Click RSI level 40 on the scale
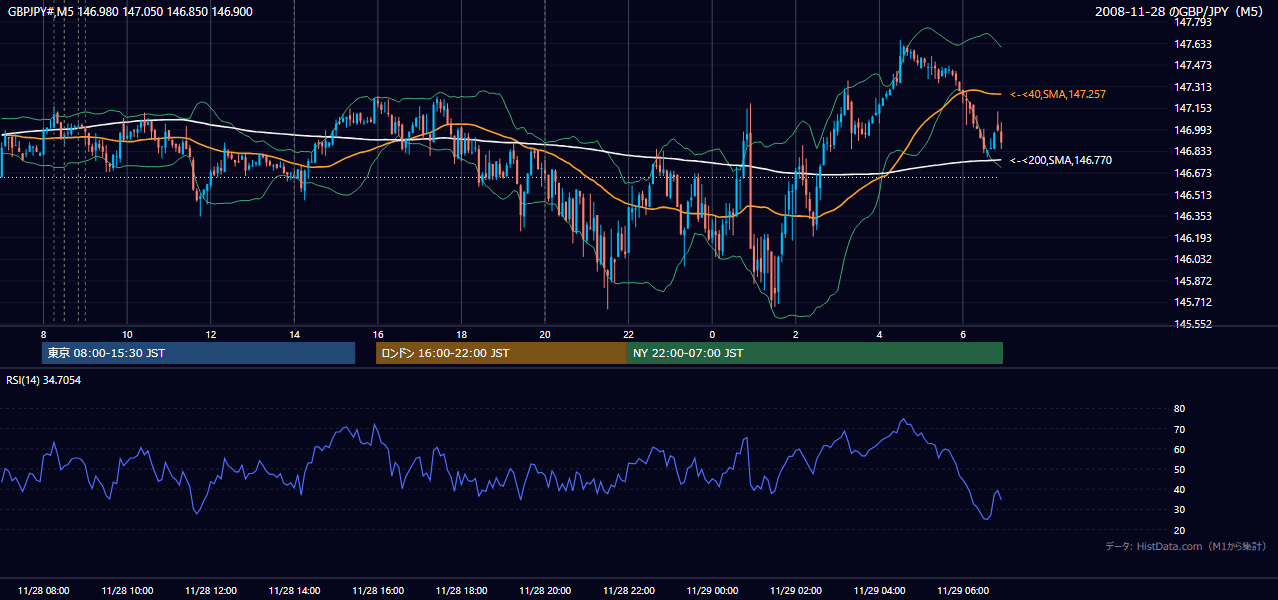1278x600 pixels. (1179, 489)
